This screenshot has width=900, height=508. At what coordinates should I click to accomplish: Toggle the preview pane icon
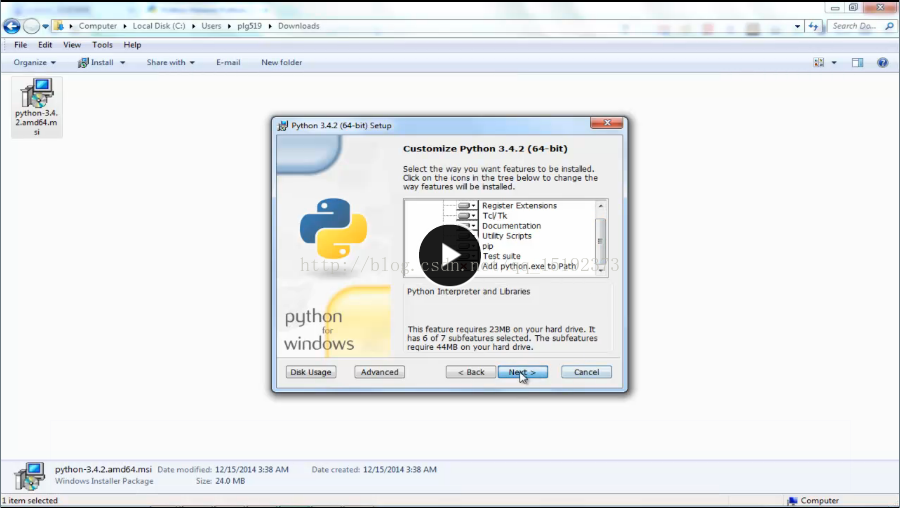pyautogui.click(x=858, y=63)
